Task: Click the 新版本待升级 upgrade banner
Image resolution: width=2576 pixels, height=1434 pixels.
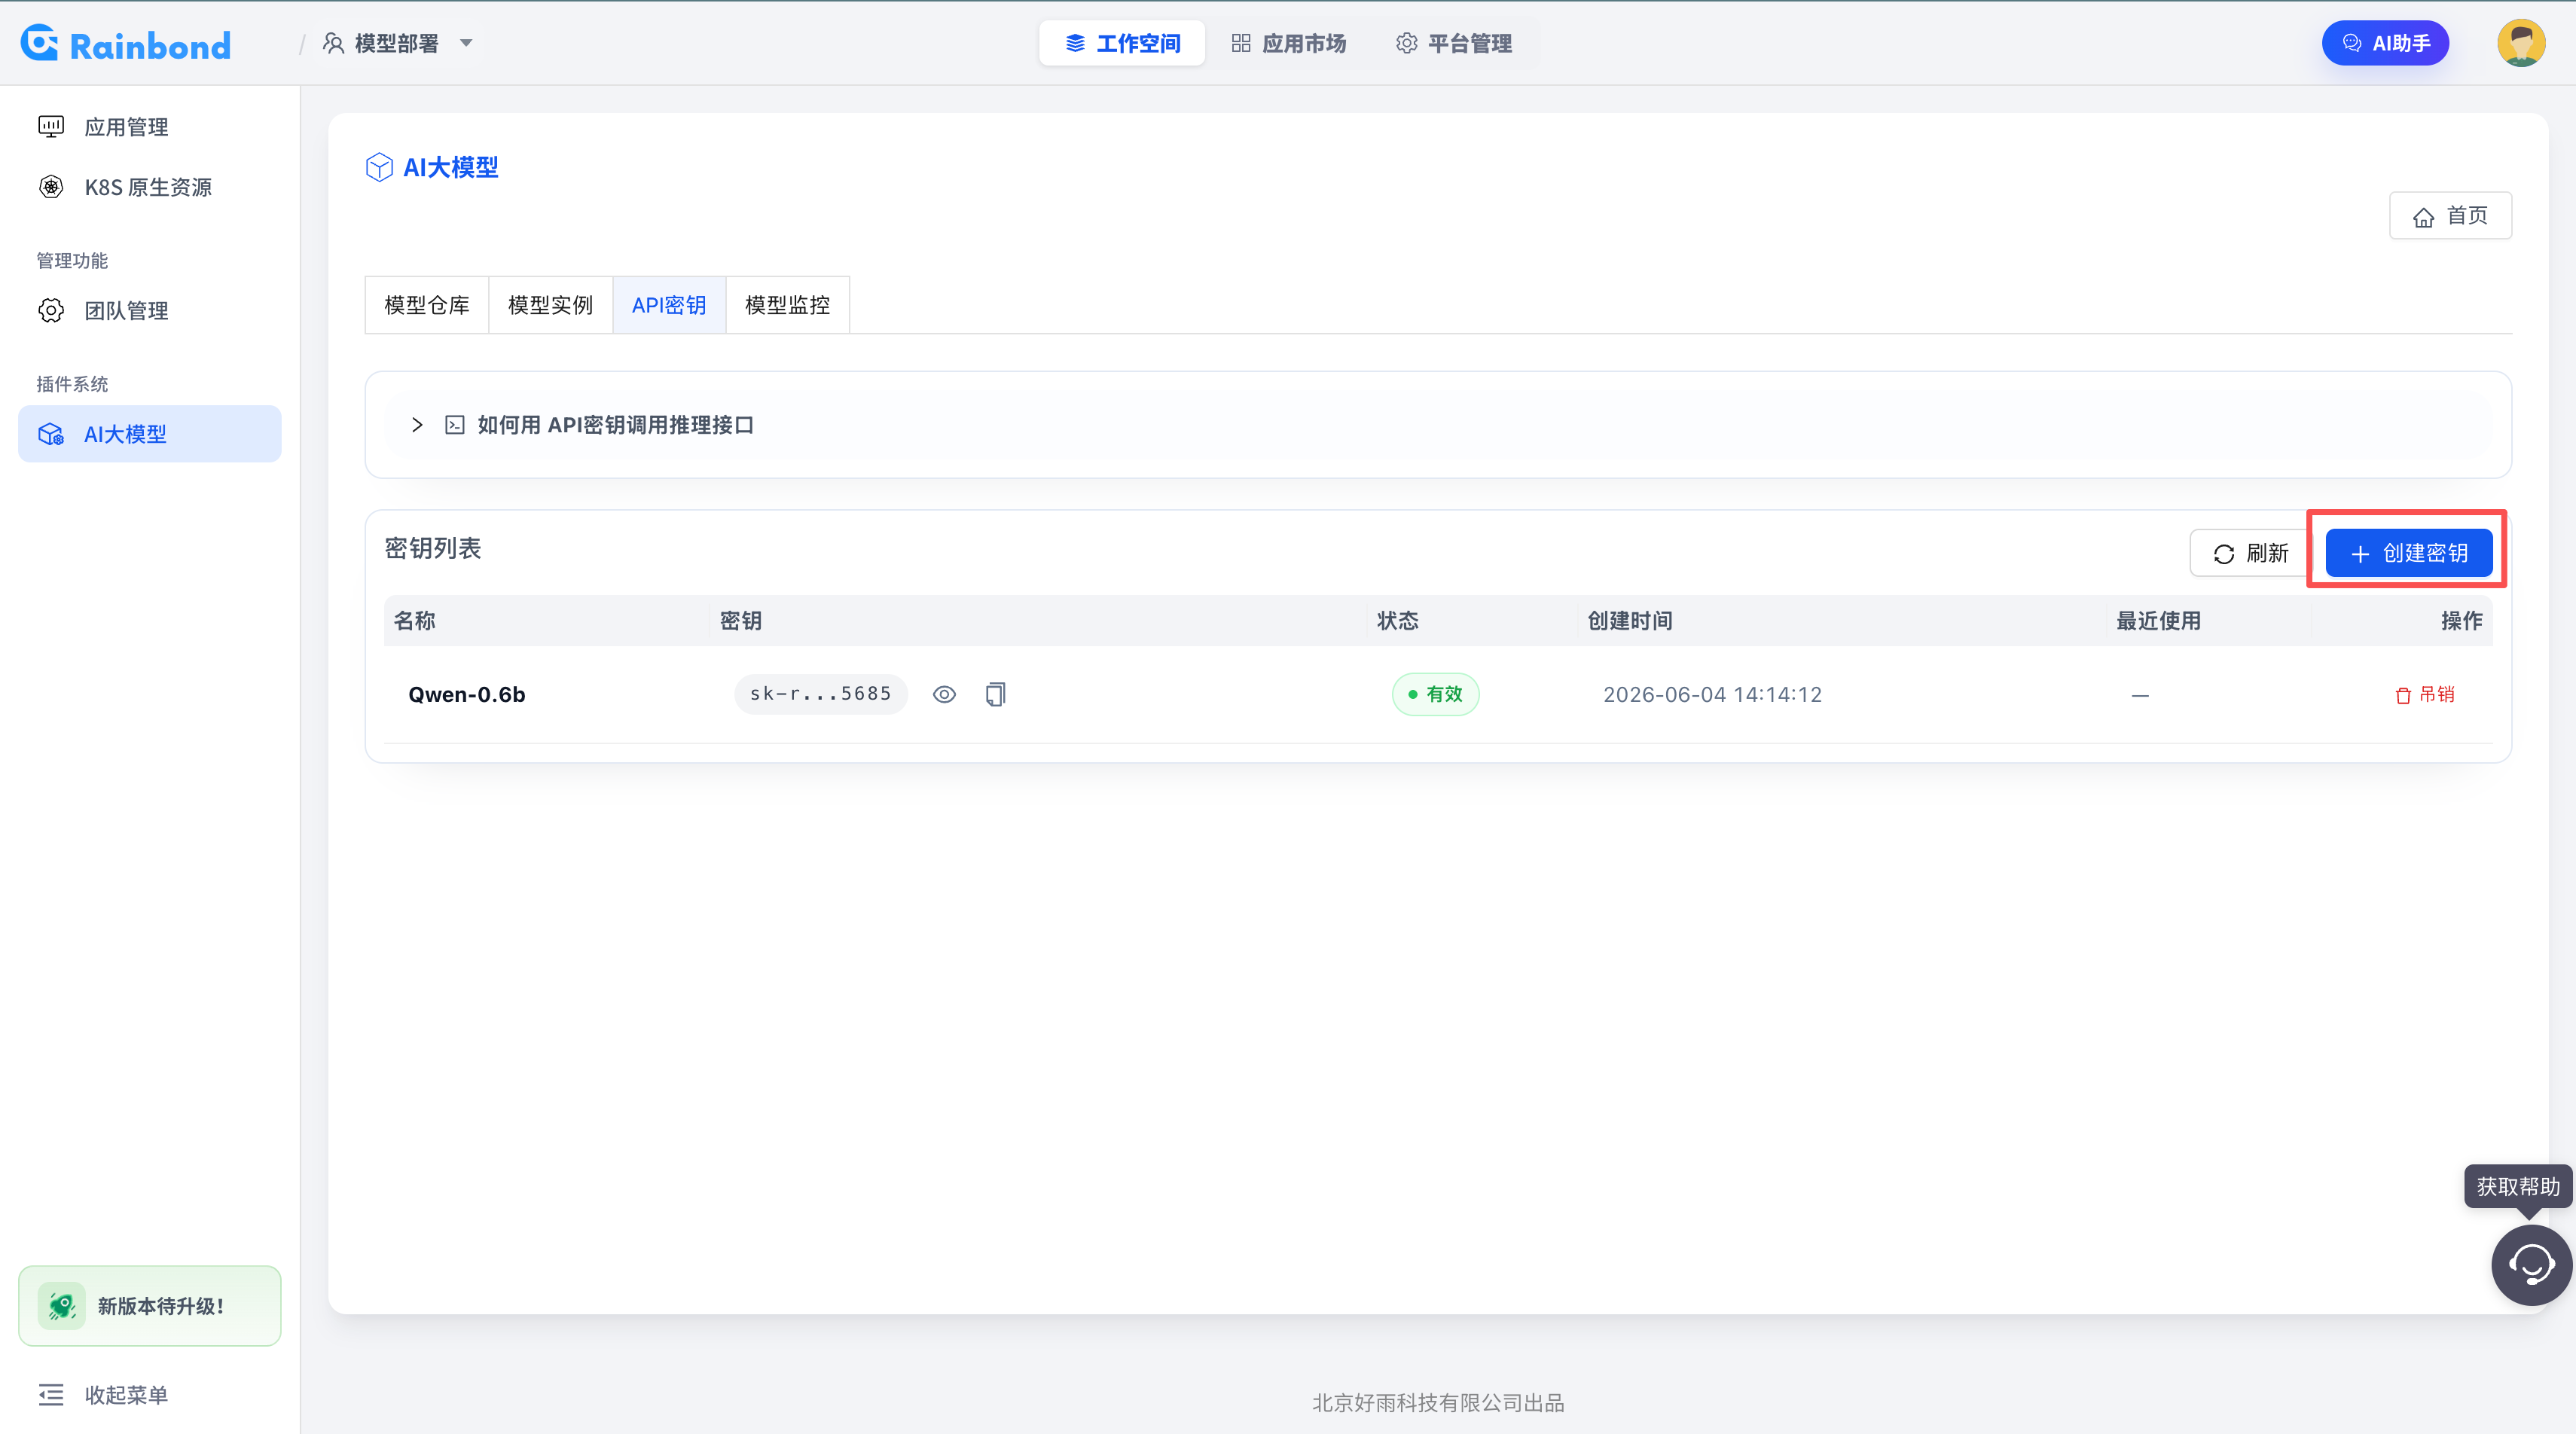Action: click(150, 1306)
